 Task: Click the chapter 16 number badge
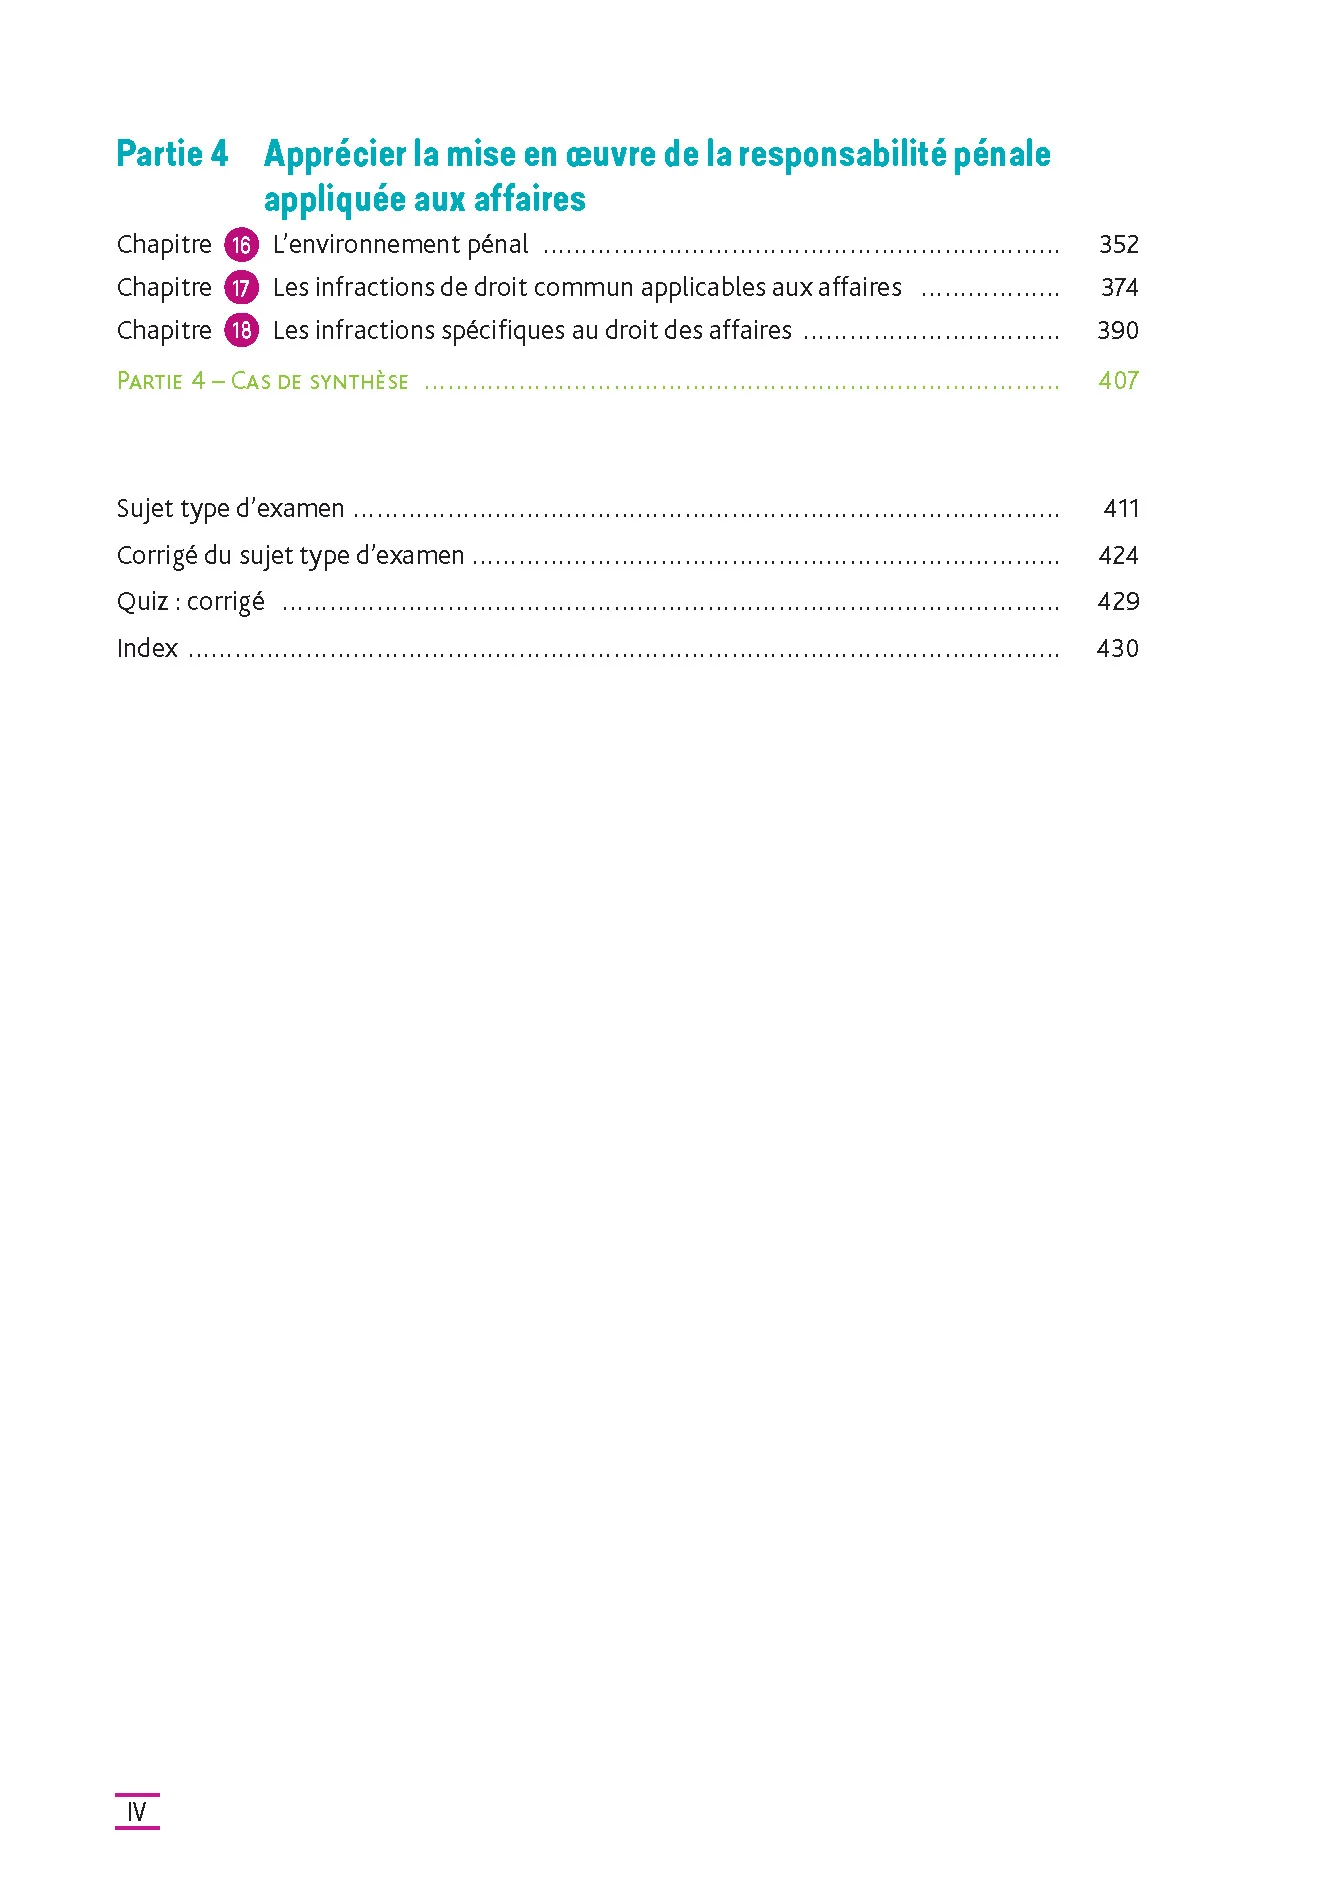(x=241, y=245)
